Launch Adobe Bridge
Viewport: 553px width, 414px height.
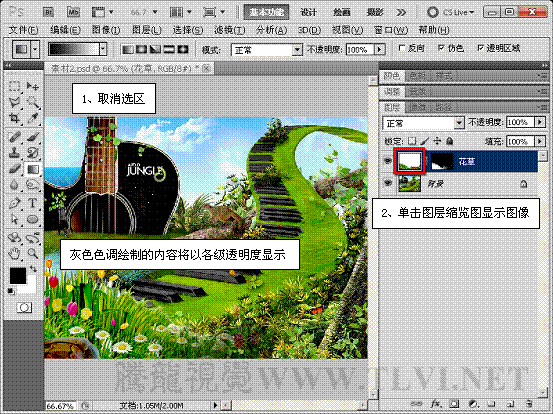tap(49, 12)
